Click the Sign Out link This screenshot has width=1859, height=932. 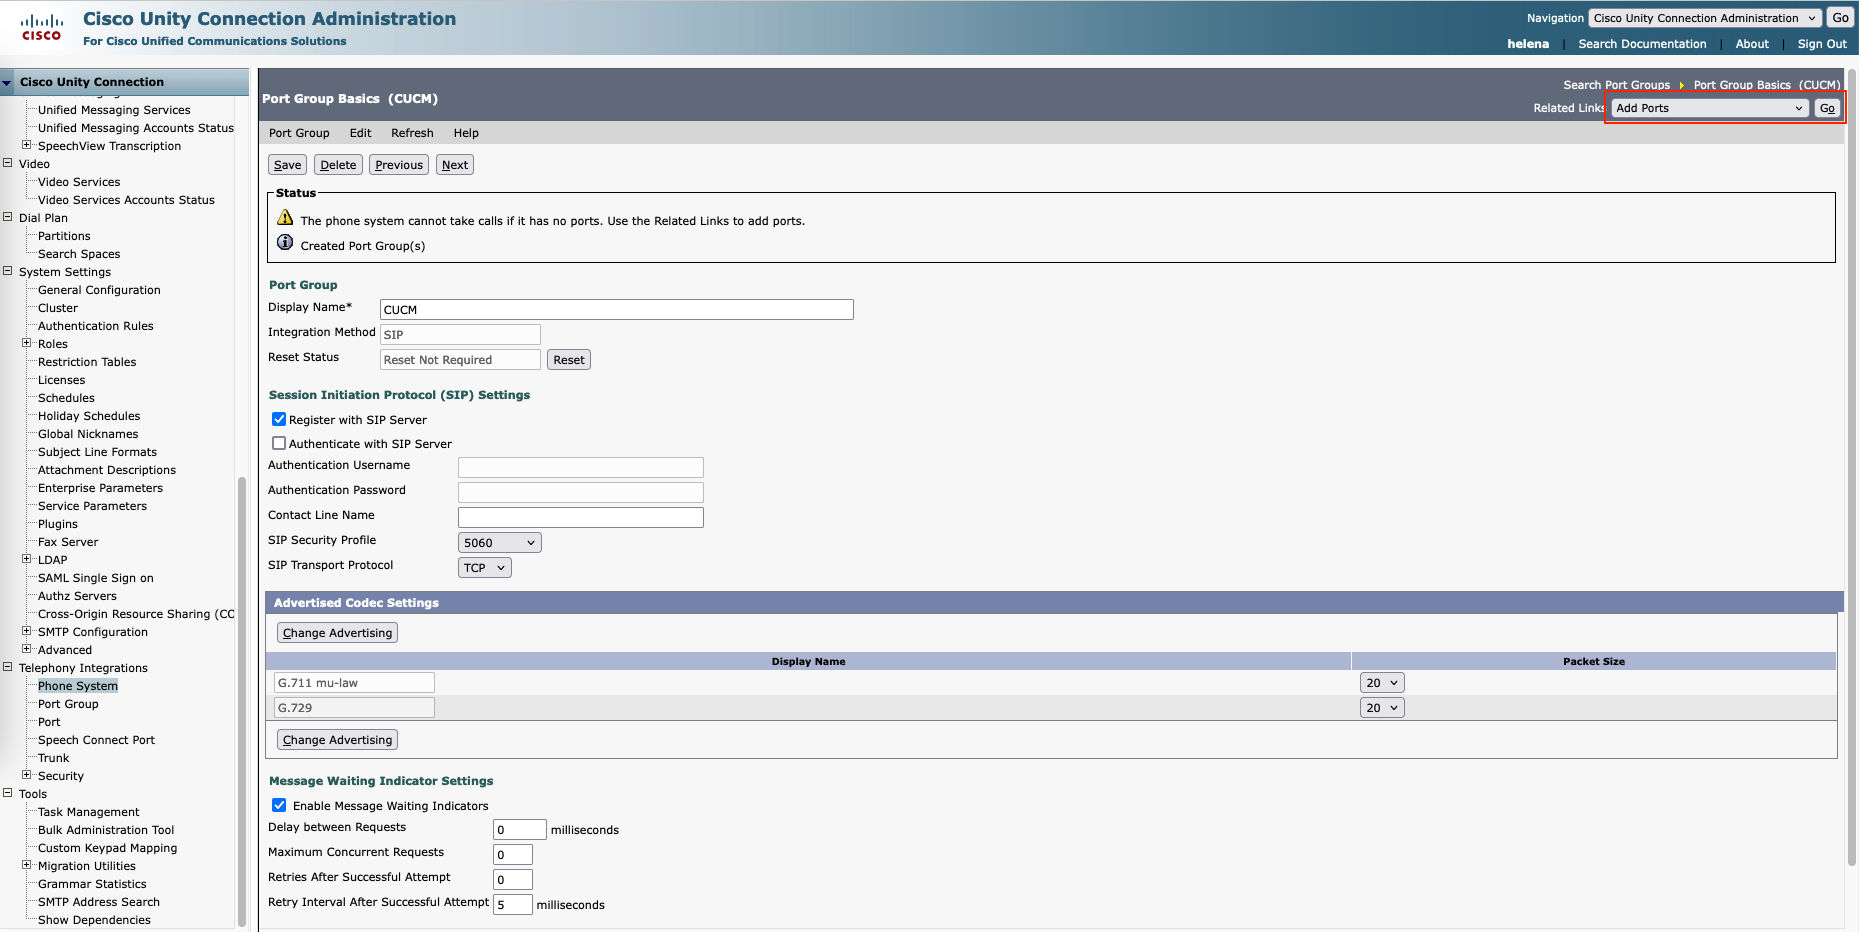click(1821, 44)
